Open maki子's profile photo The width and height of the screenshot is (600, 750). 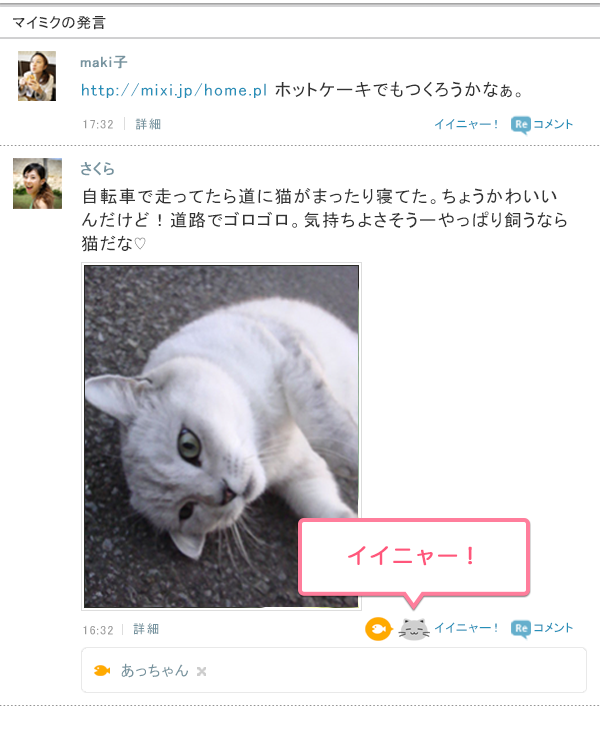click(x=37, y=76)
